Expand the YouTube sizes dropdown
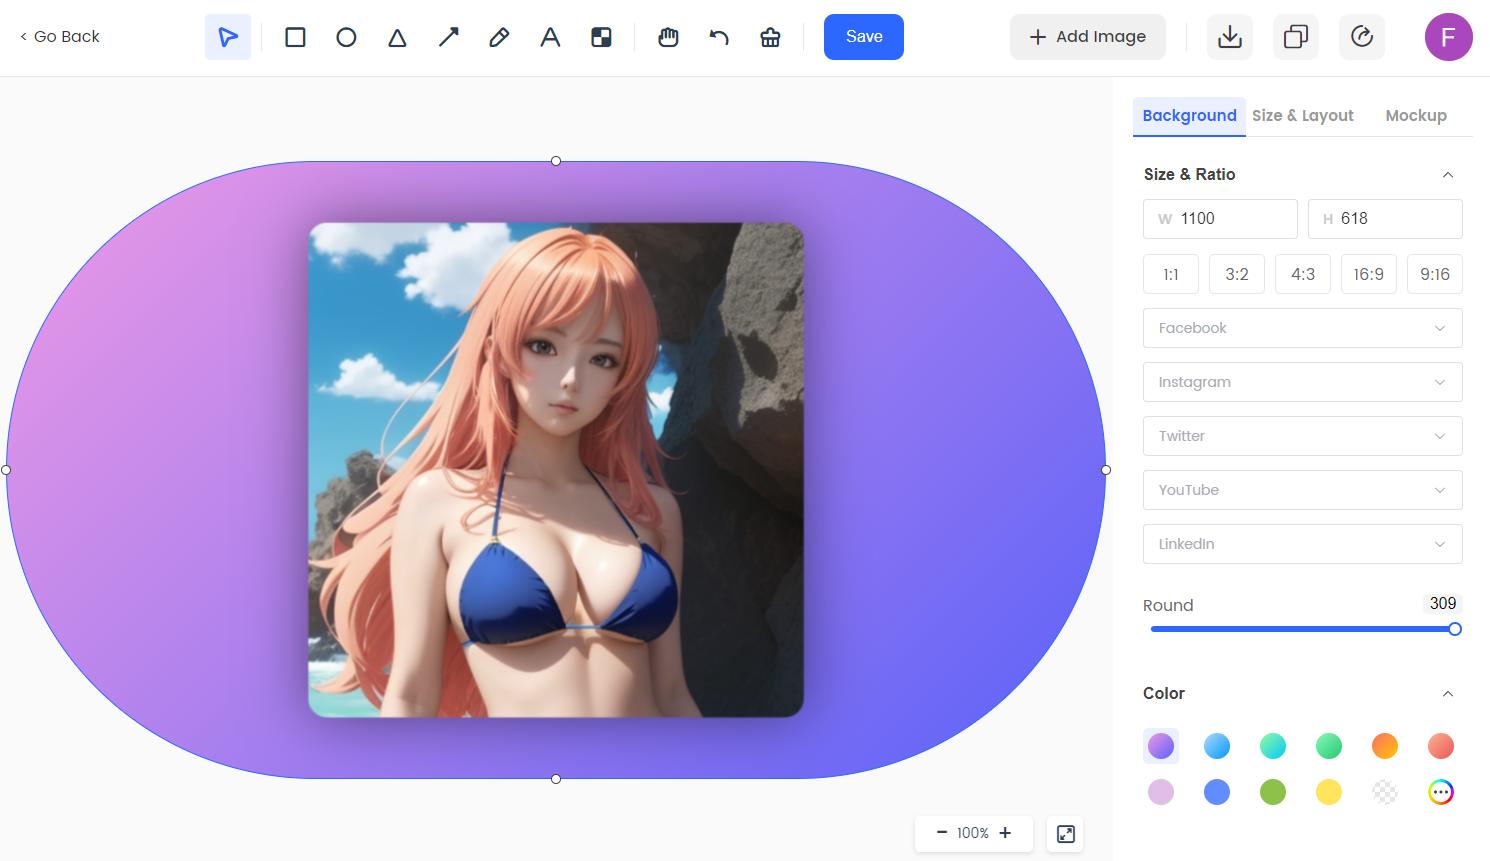This screenshot has width=1490, height=861. coord(1302,490)
